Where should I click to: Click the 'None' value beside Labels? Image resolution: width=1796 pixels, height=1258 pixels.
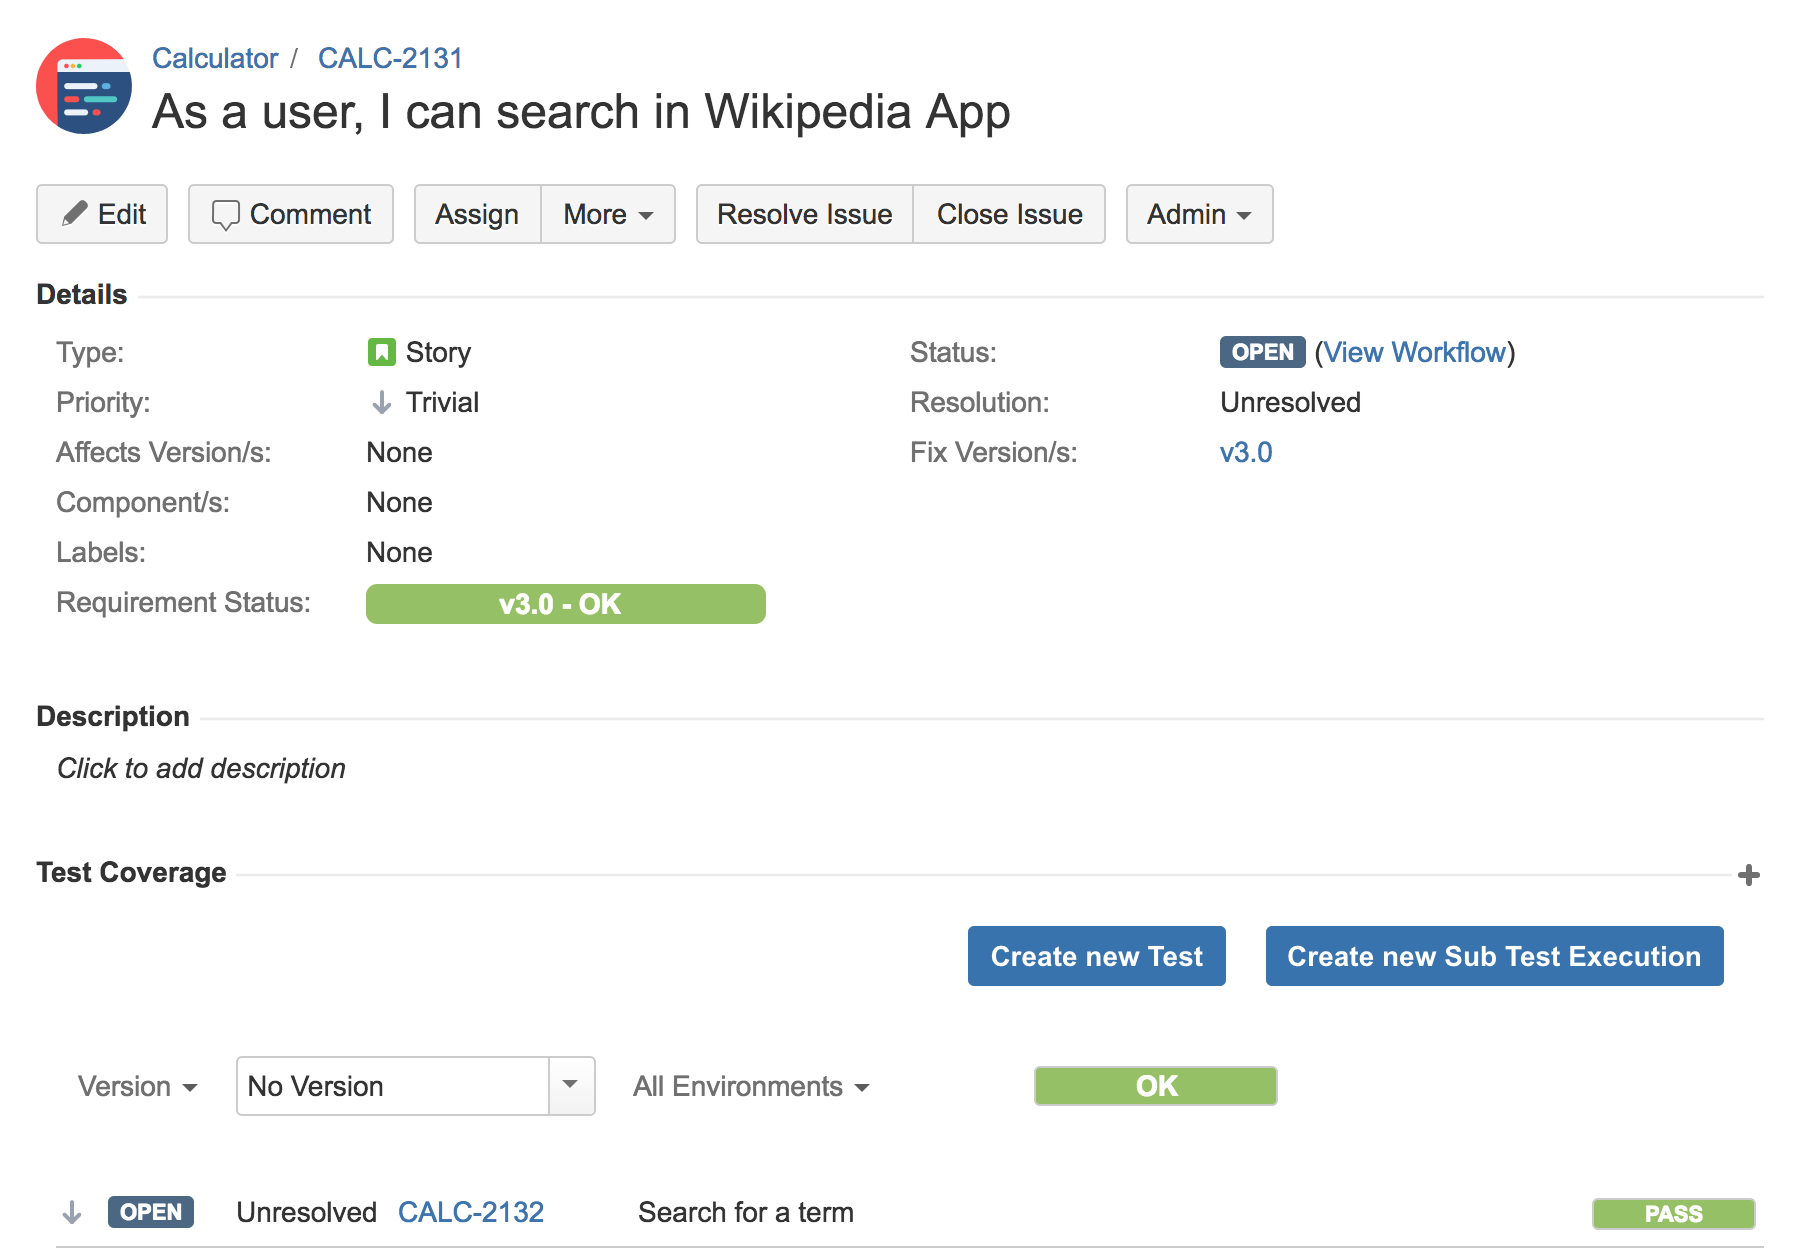click(399, 552)
